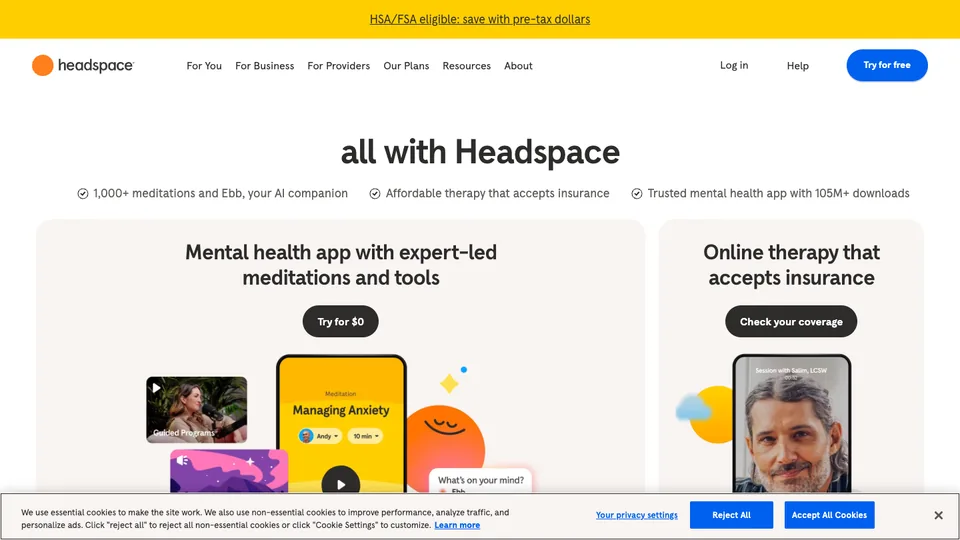Click the Guided Programs video thumbnail
The width and height of the screenshot is (960, 540).
coord(197,409)
